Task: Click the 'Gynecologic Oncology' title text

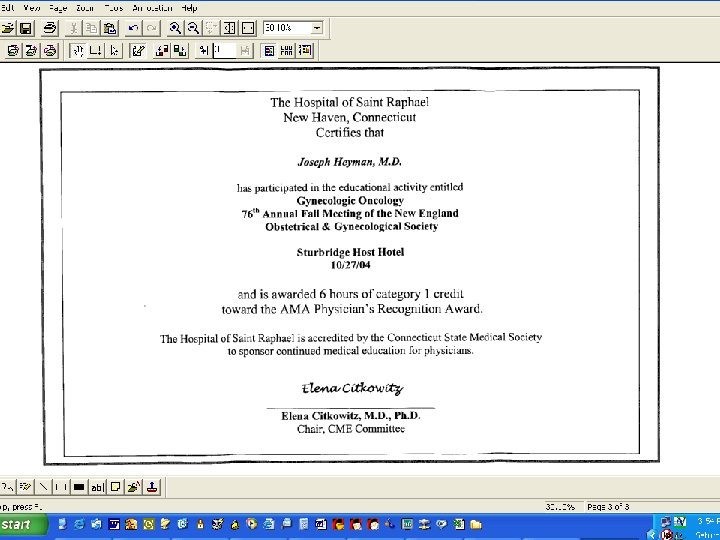Action: click(350, 201)
